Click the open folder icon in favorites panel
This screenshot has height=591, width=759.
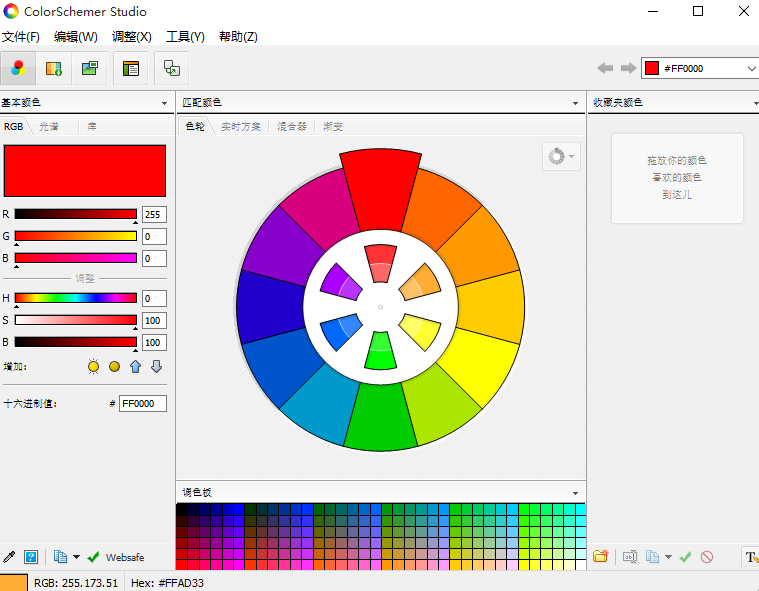coord(600,557)
